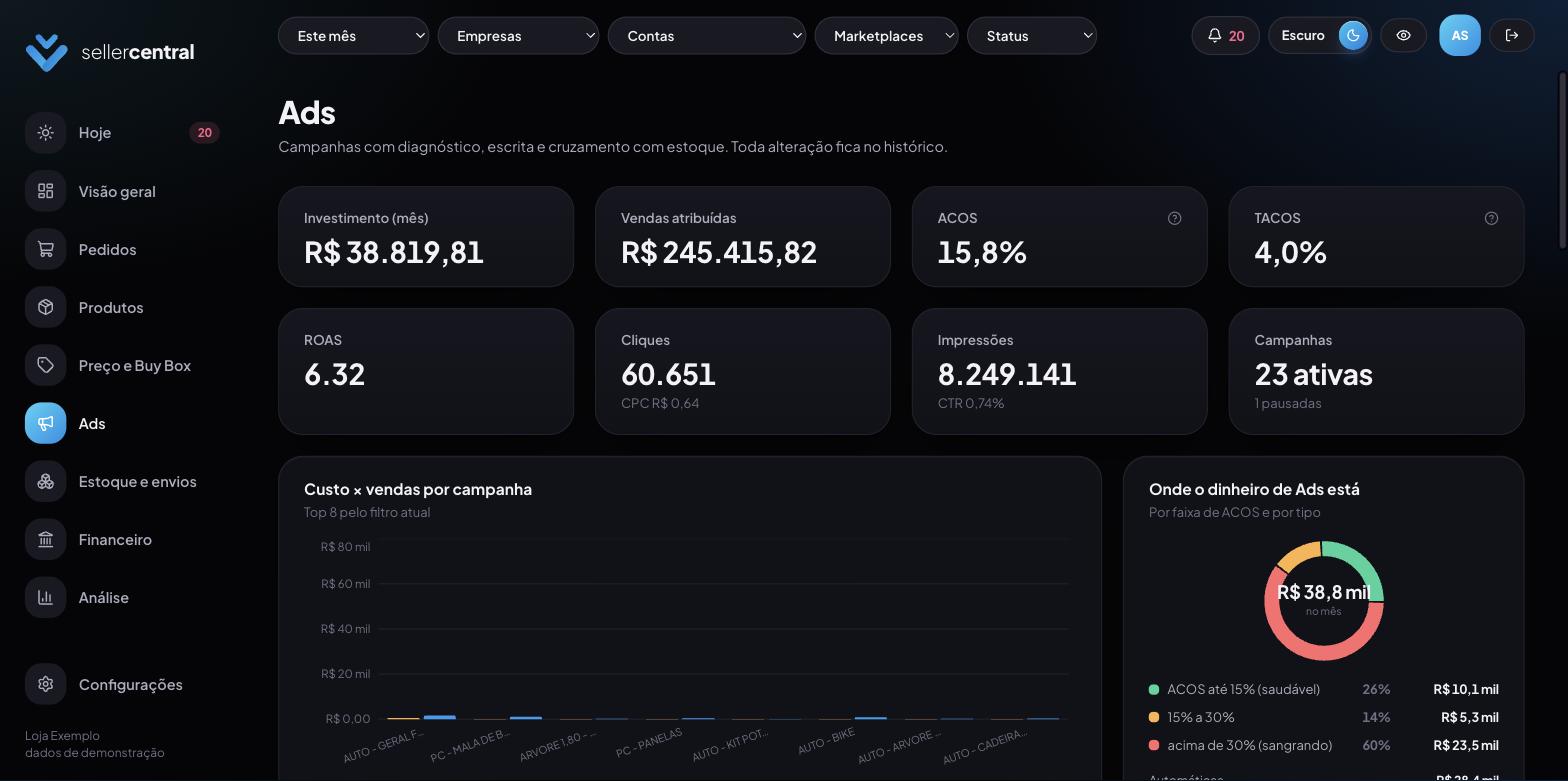Open Financeiro menu item
The height and width of the screenshot is (781, 1568).
tap(122, 539)
